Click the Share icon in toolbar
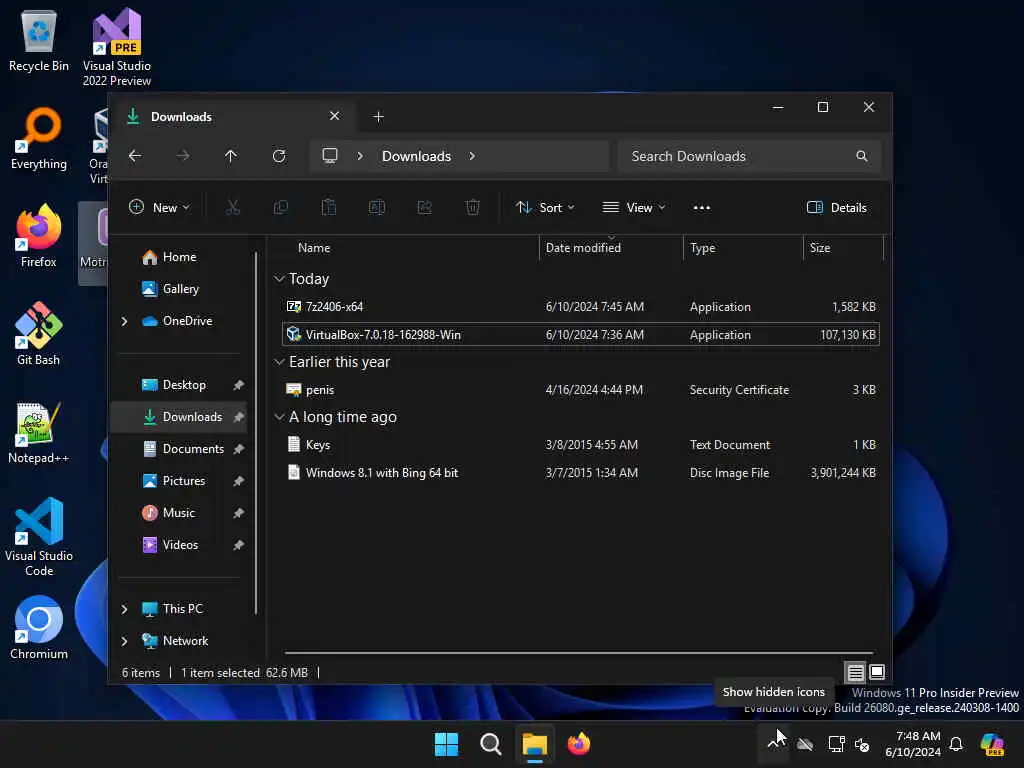 point(424,208)
